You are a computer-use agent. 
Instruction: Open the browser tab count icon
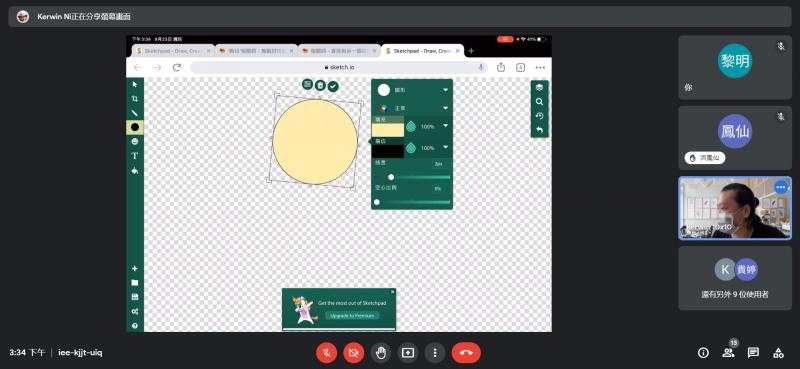tap(520, 67)
